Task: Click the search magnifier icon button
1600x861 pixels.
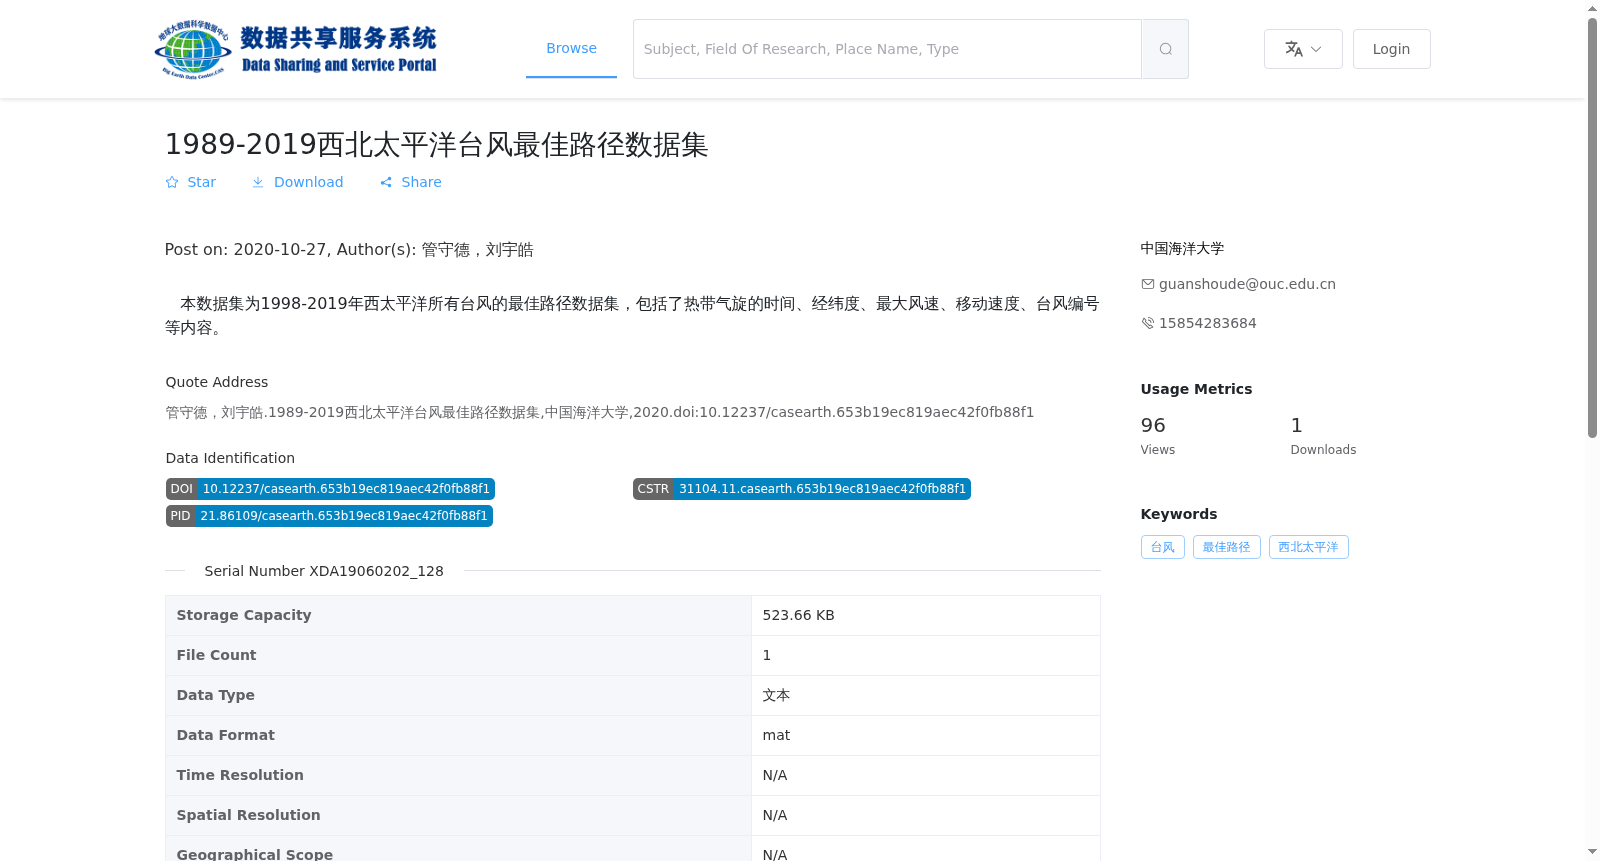Action: 1165,49
